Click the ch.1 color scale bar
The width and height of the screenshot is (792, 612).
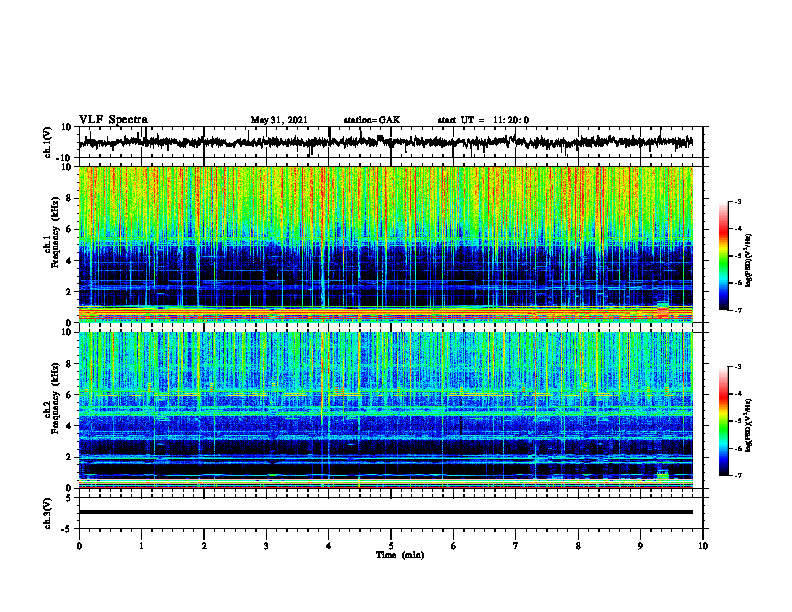pos(724,256)
